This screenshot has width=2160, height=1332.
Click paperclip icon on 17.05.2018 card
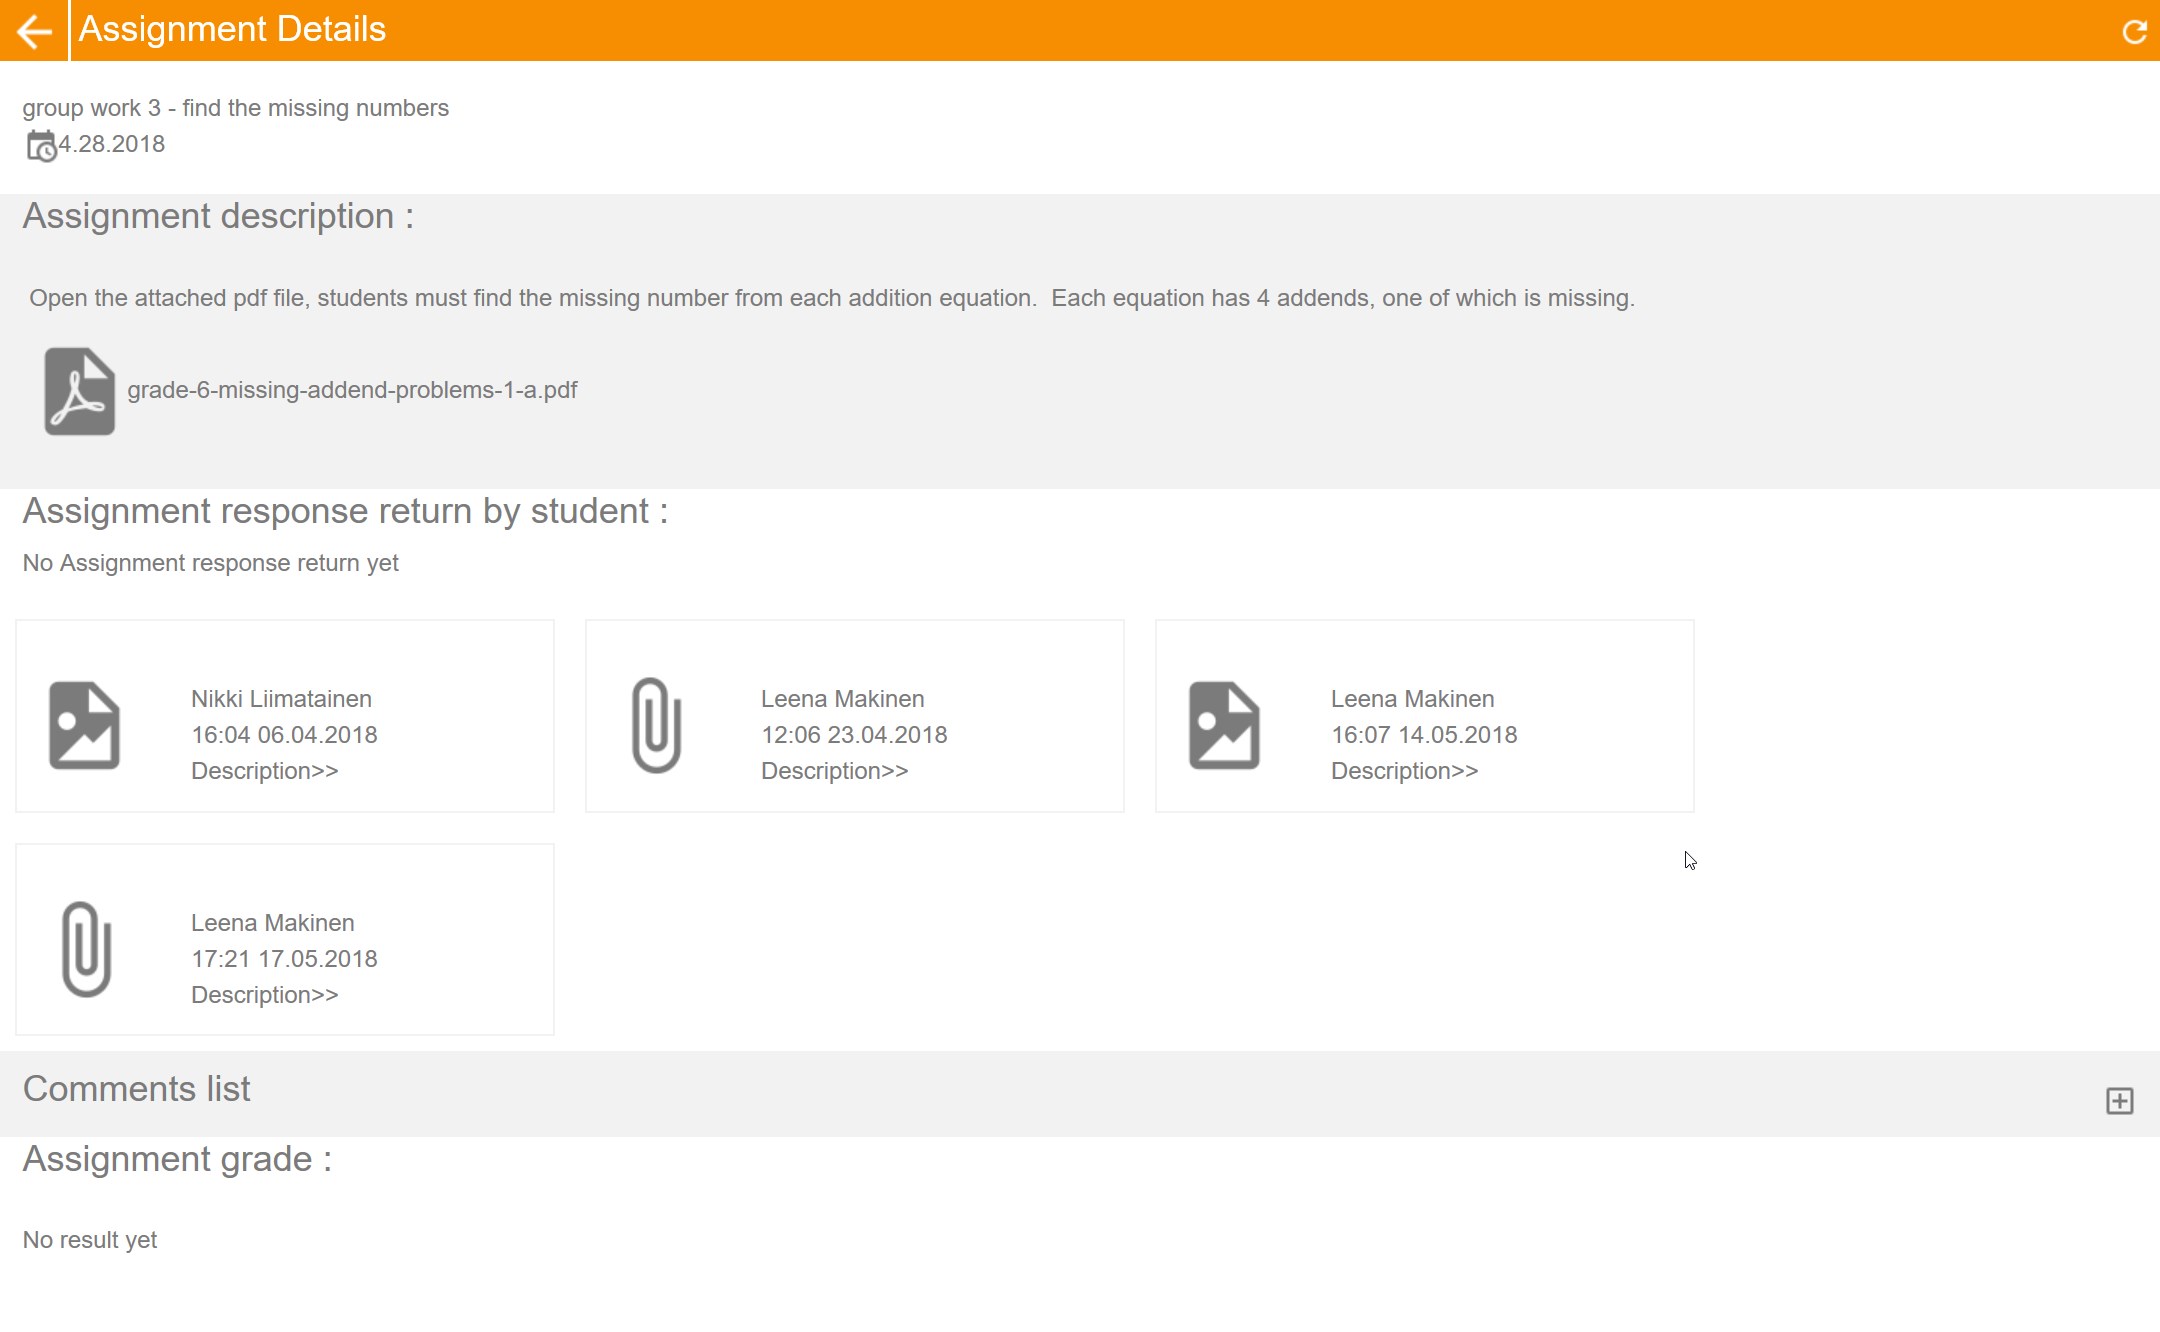coord(86,949)
